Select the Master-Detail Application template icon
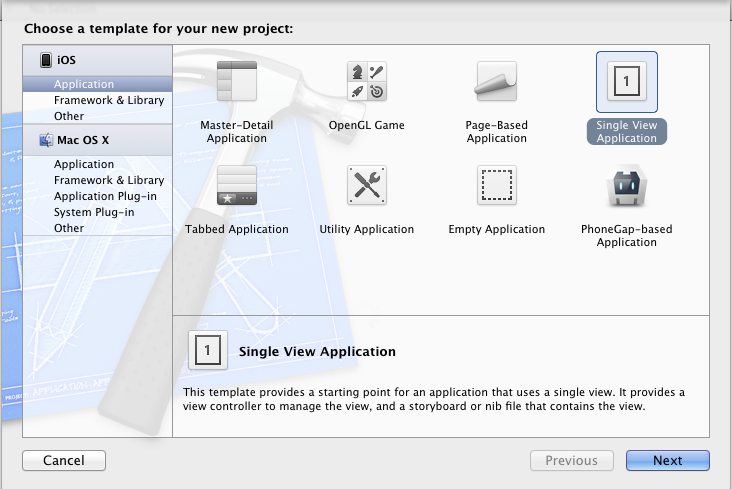The width and height of the screenshot is (732, 489). 237,81
